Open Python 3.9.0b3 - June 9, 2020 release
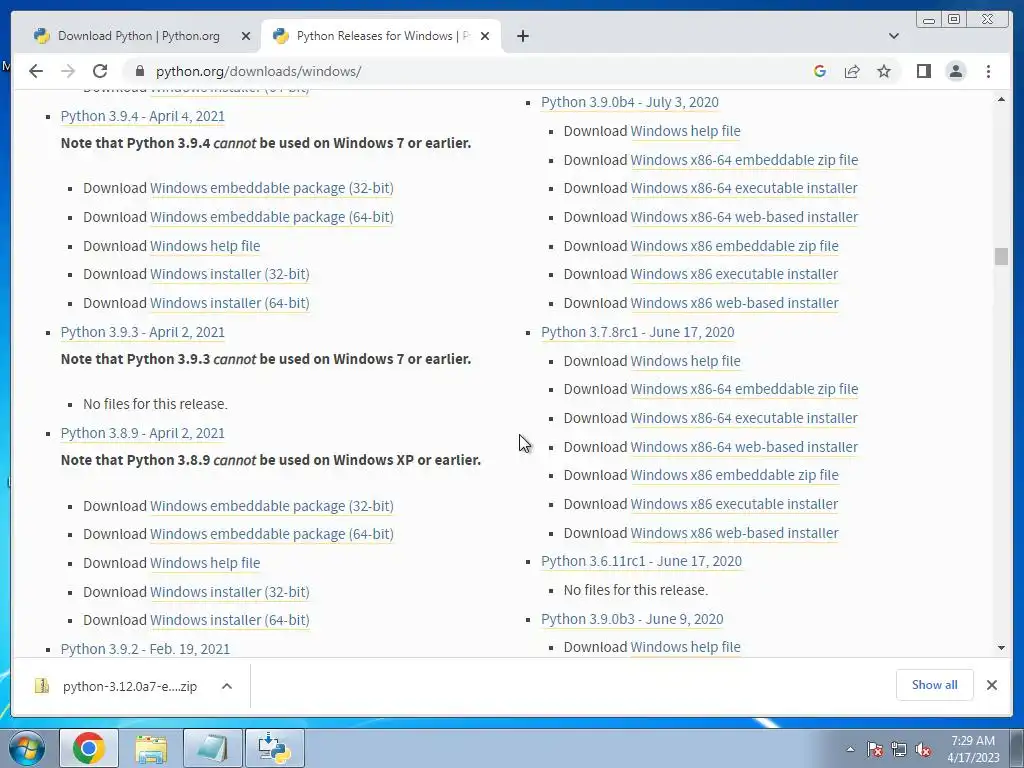The height and width of the screenshot is (768, 1024). [x=632, y=618]
